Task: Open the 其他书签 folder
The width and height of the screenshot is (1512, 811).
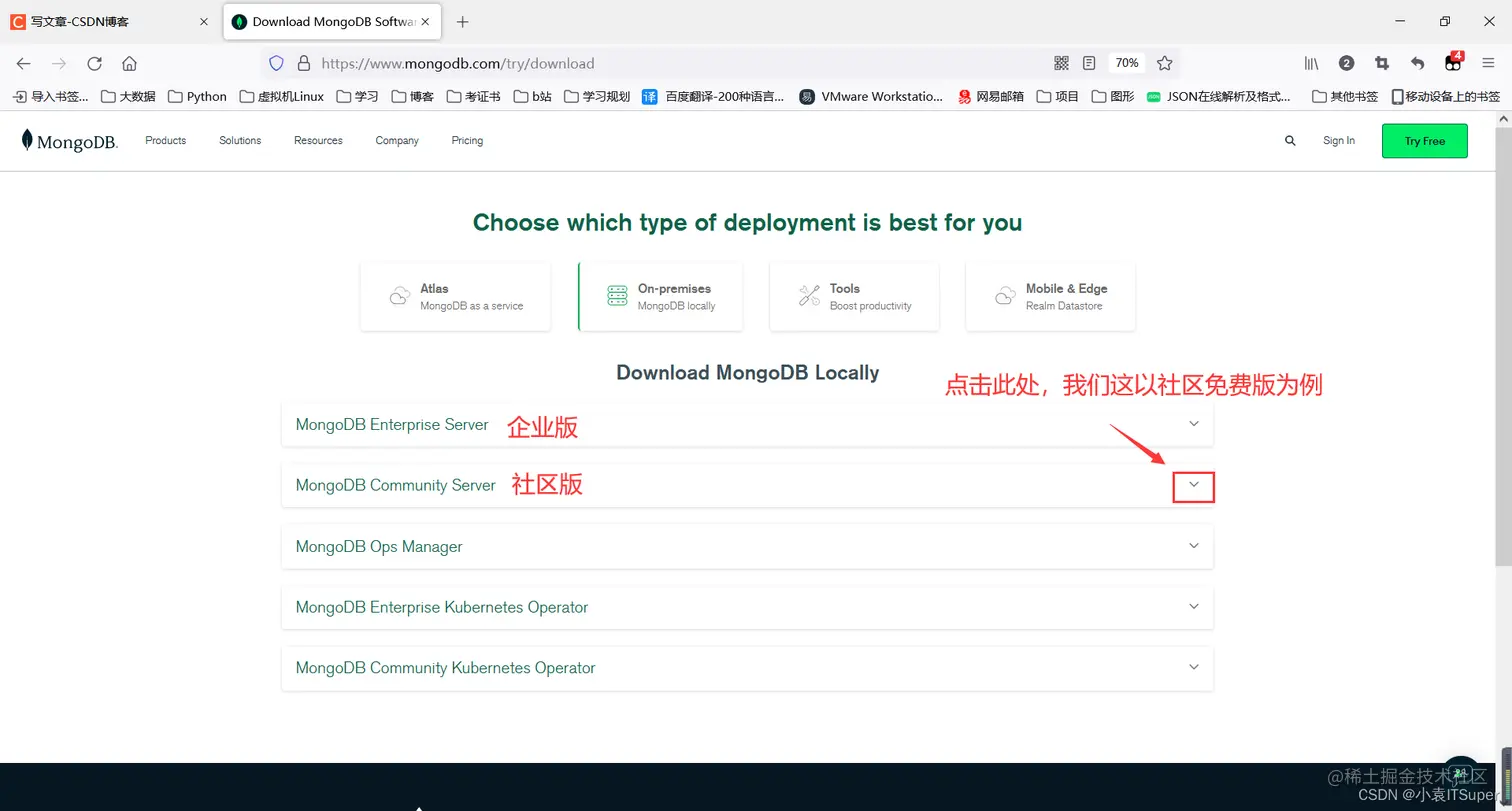Action: (x=1345, y=96)
